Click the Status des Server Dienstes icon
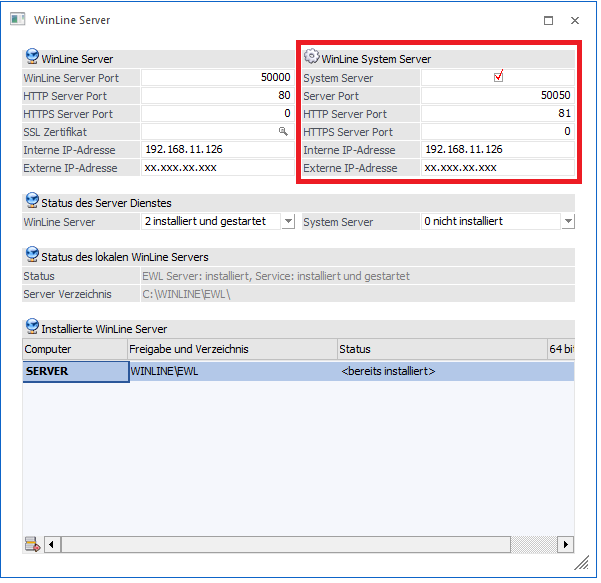This screenshot has width=601, height=583. (x=31, y=201)
